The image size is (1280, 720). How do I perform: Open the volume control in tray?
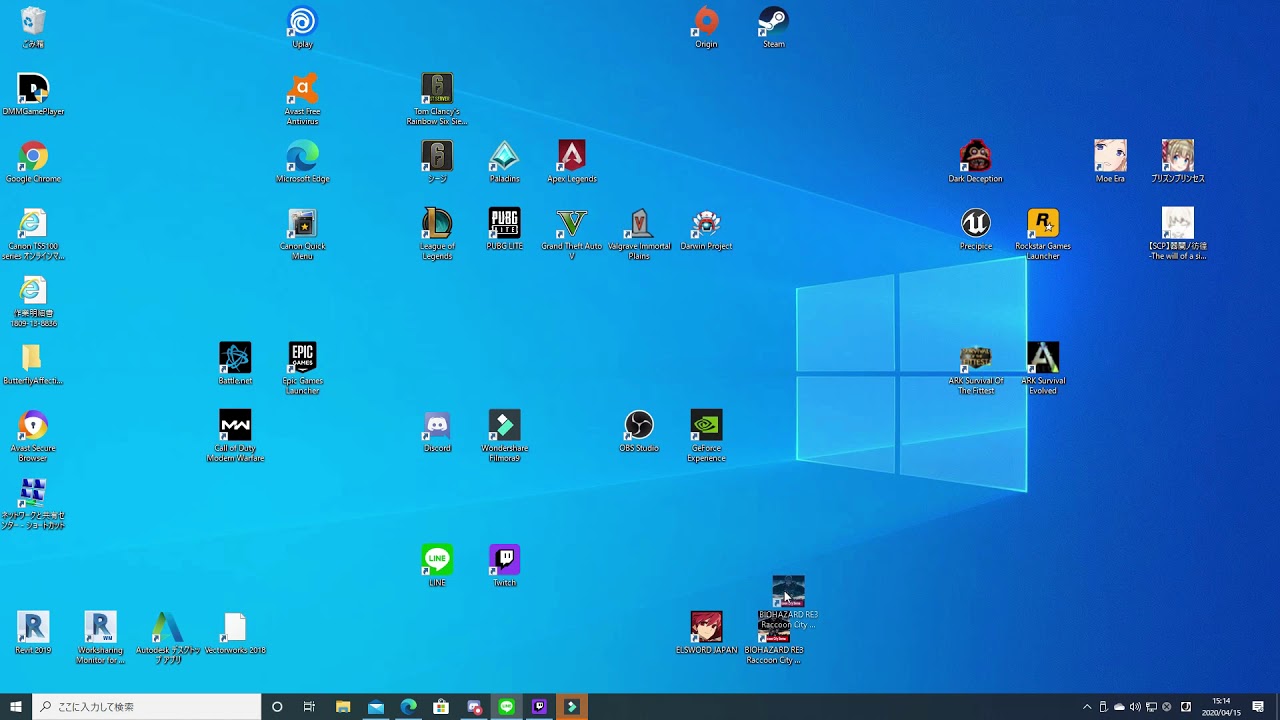1135,707
